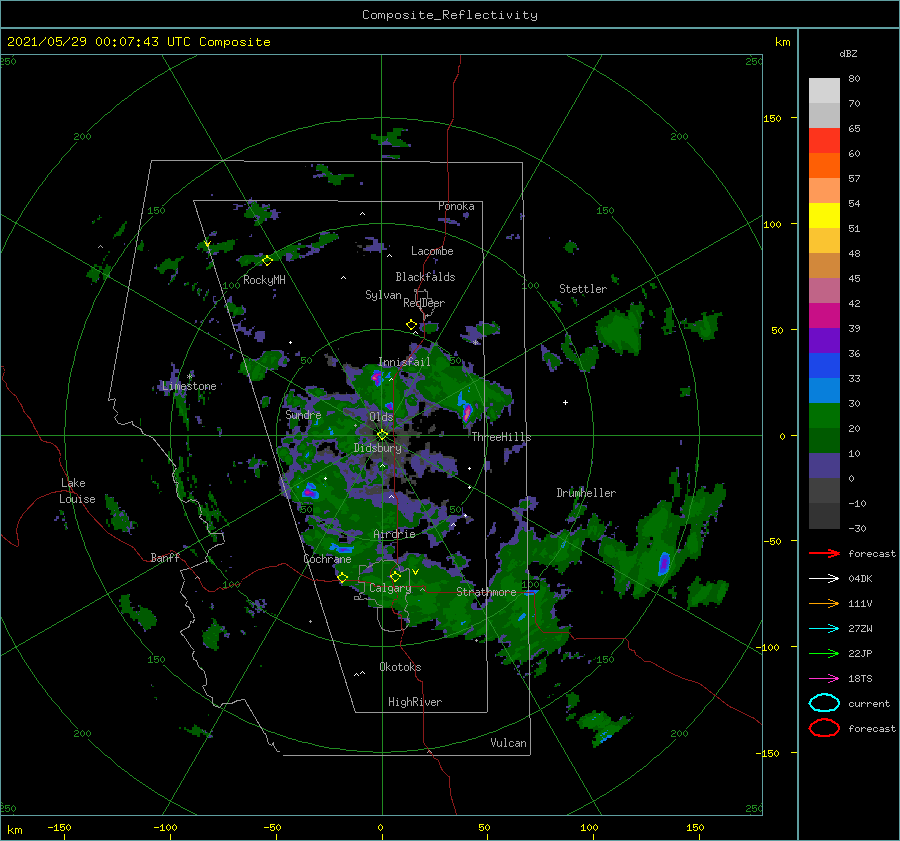Select the 80 dBZ white color swatch

(x=824, y=90)
